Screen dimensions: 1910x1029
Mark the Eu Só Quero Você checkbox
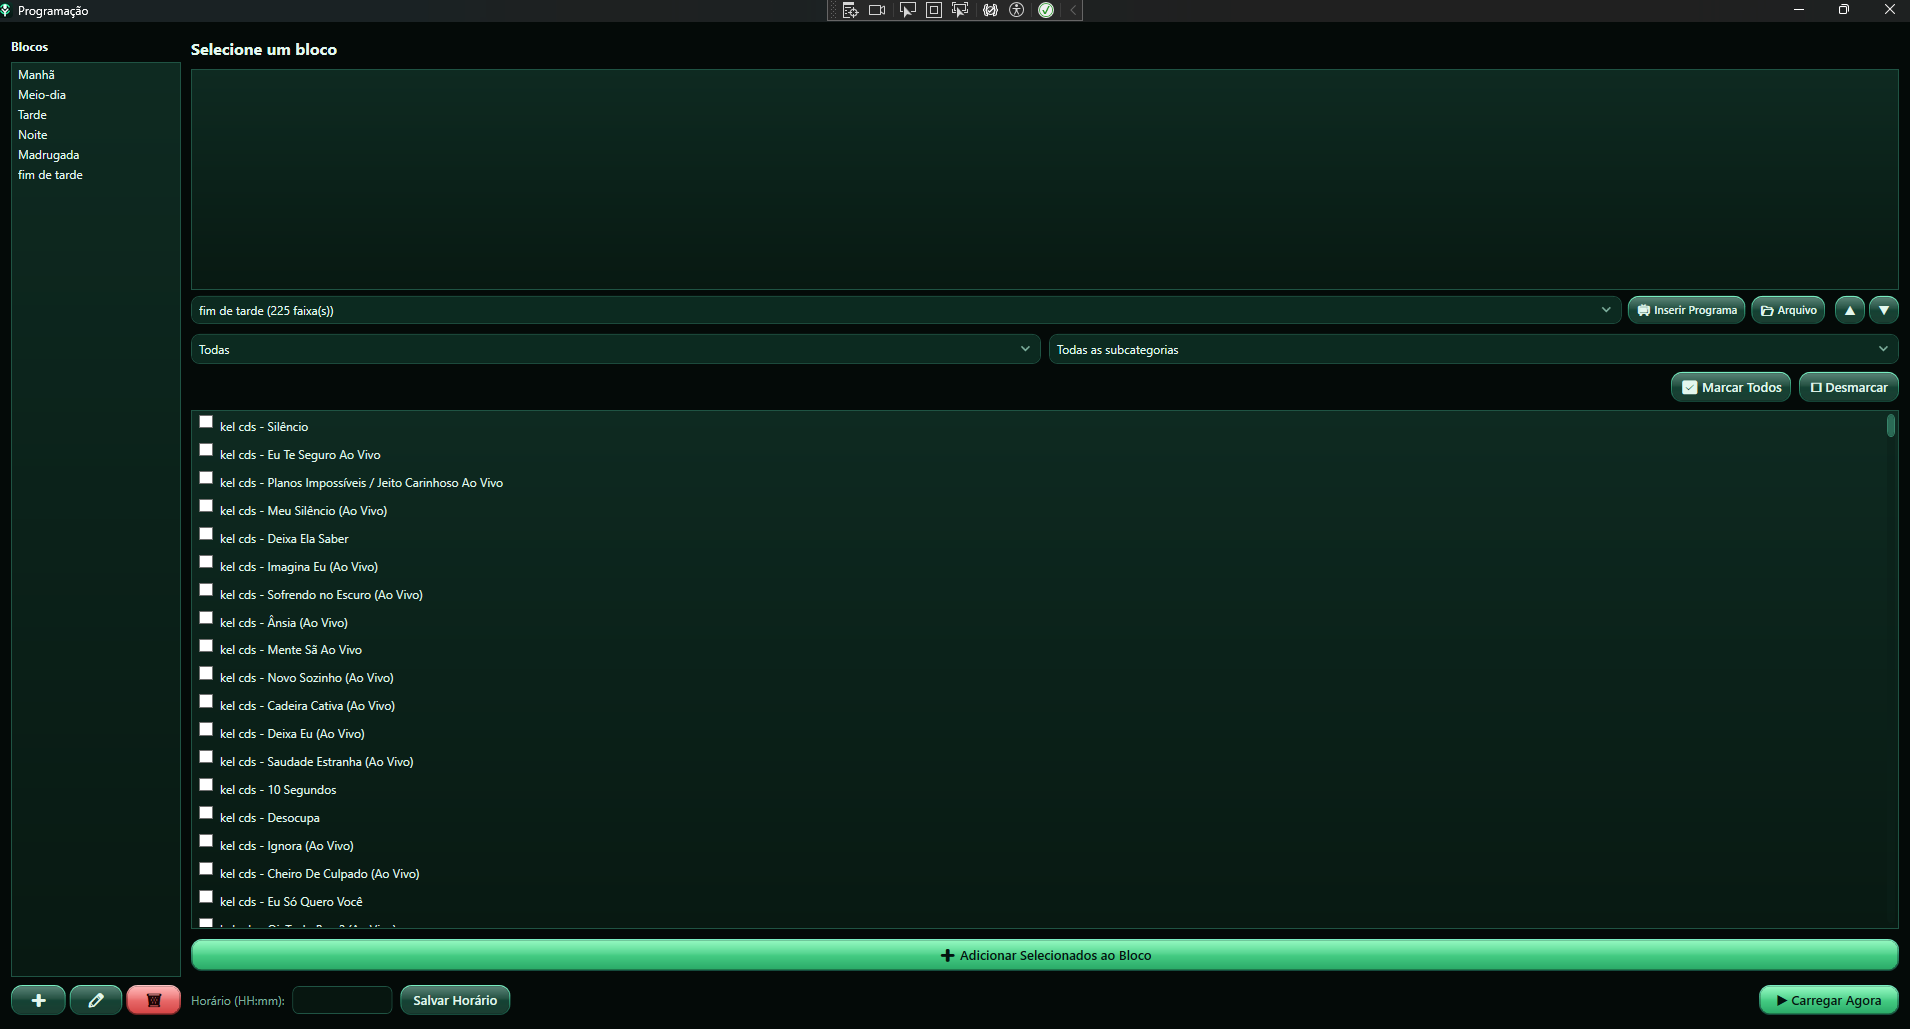206,897
